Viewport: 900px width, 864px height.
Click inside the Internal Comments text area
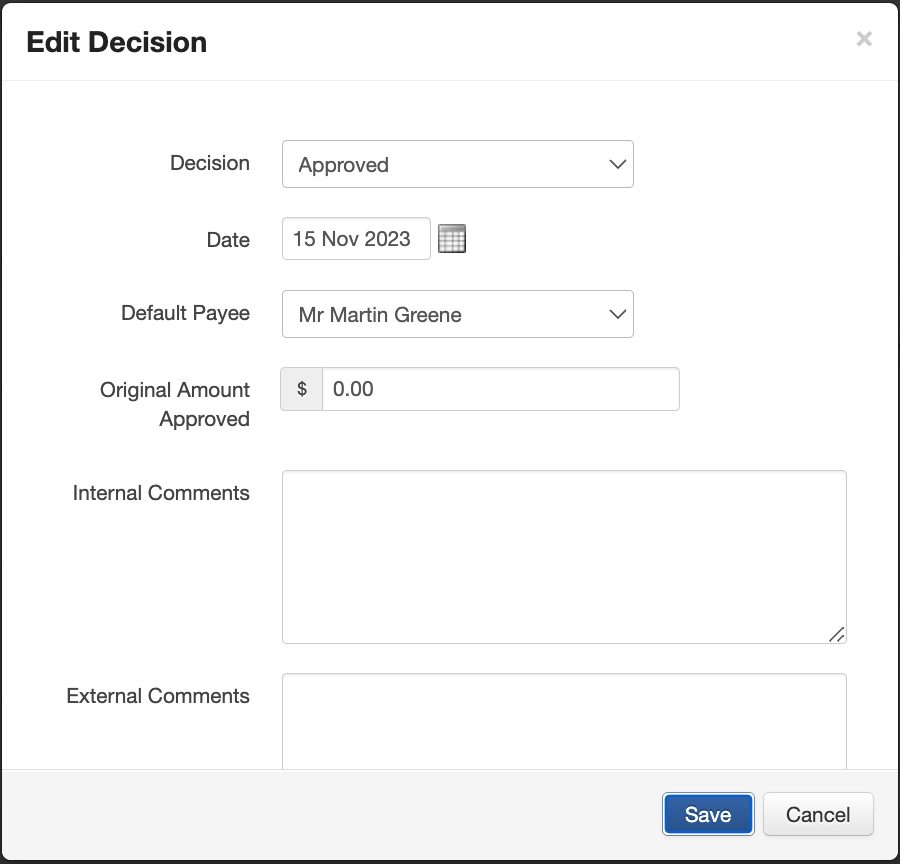pos(564,556)
